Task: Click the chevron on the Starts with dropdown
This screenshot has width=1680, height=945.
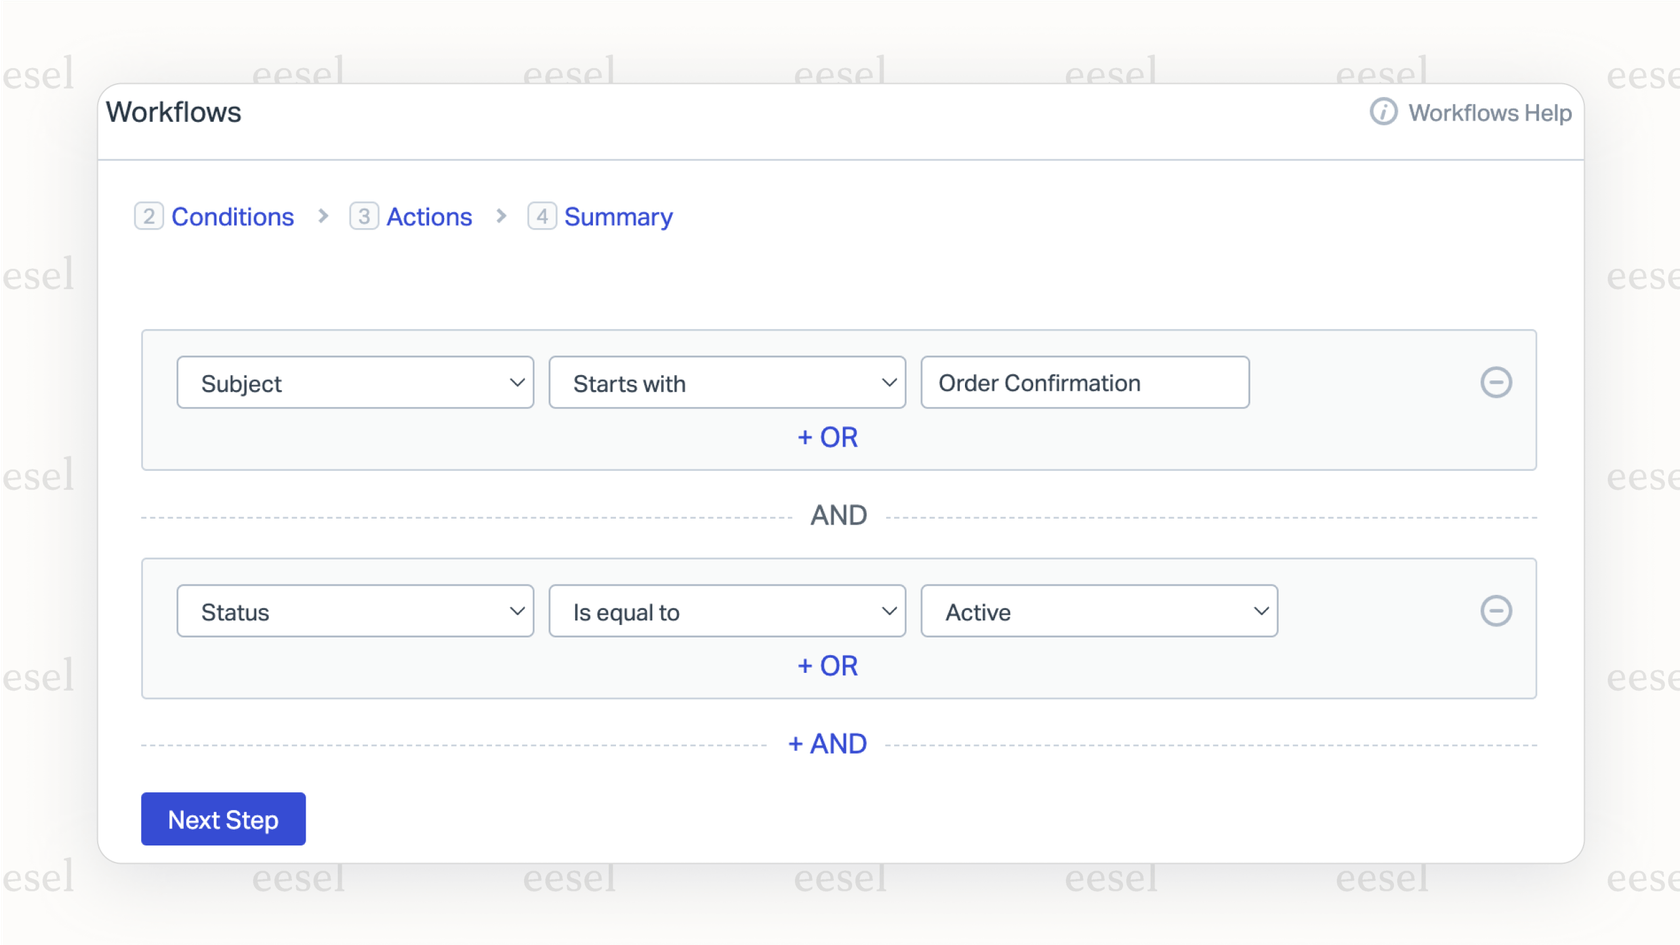Action: 889,382
